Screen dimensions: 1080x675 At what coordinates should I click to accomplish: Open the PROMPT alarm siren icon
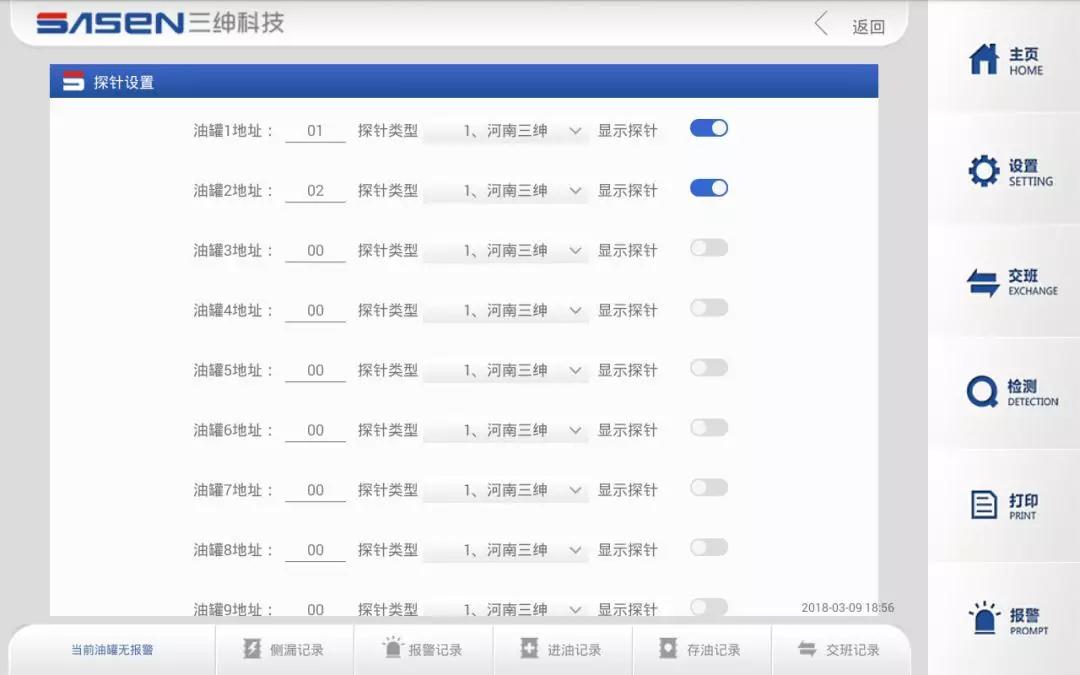tap(984, 617)
